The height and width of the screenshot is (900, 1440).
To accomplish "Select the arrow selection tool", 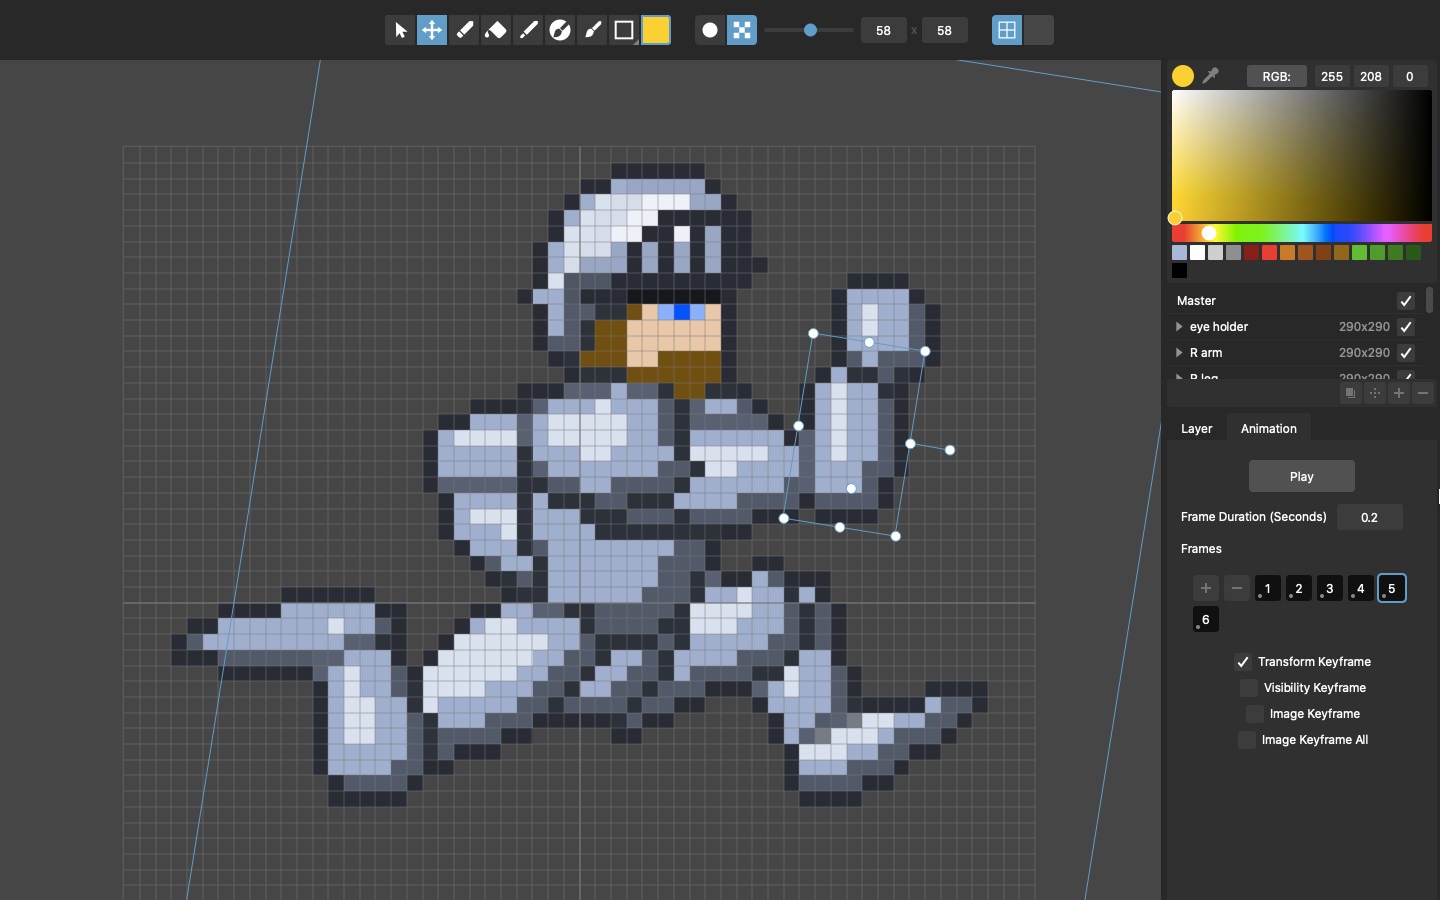I will [400, 30].
